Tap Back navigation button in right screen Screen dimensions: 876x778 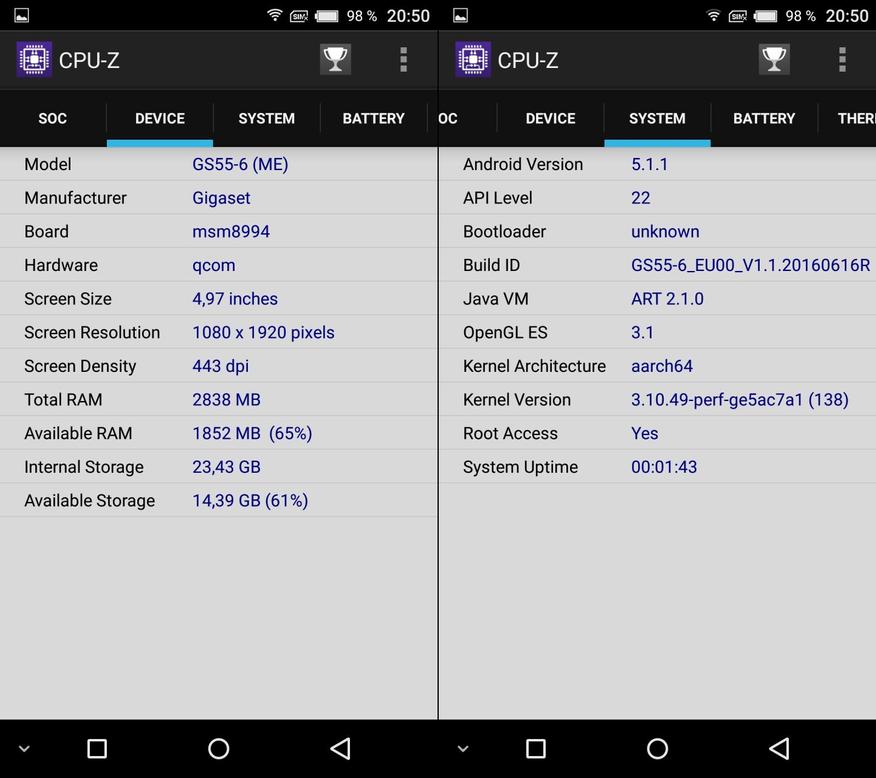click(779, 749)
